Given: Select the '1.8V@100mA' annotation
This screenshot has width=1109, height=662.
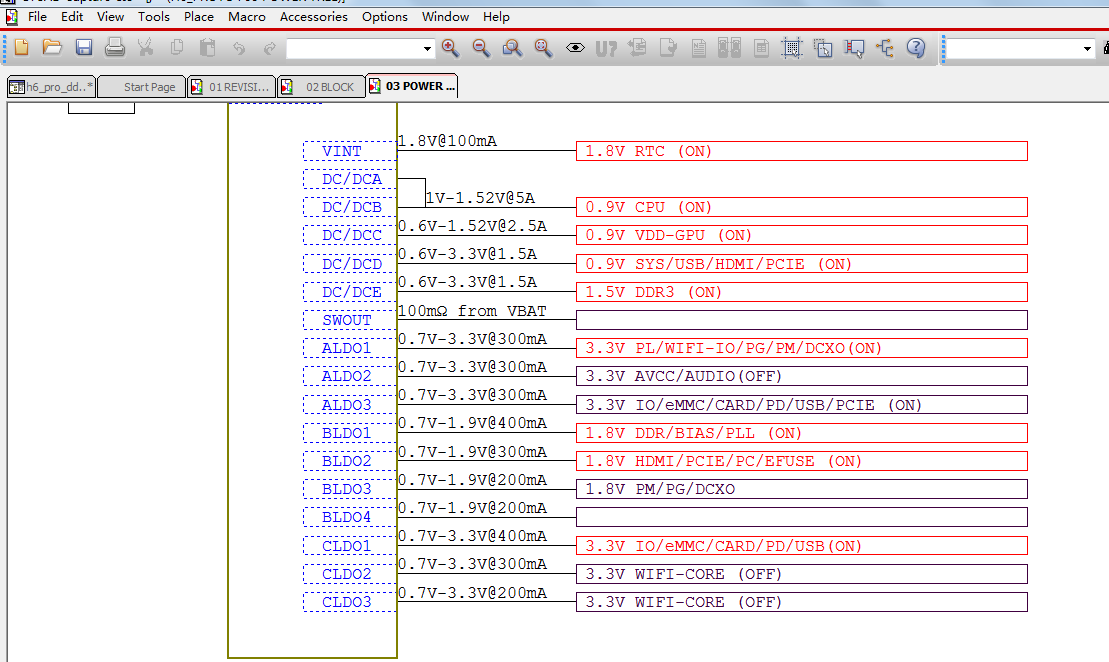Looking at the screenshot, I should (447, 141).
